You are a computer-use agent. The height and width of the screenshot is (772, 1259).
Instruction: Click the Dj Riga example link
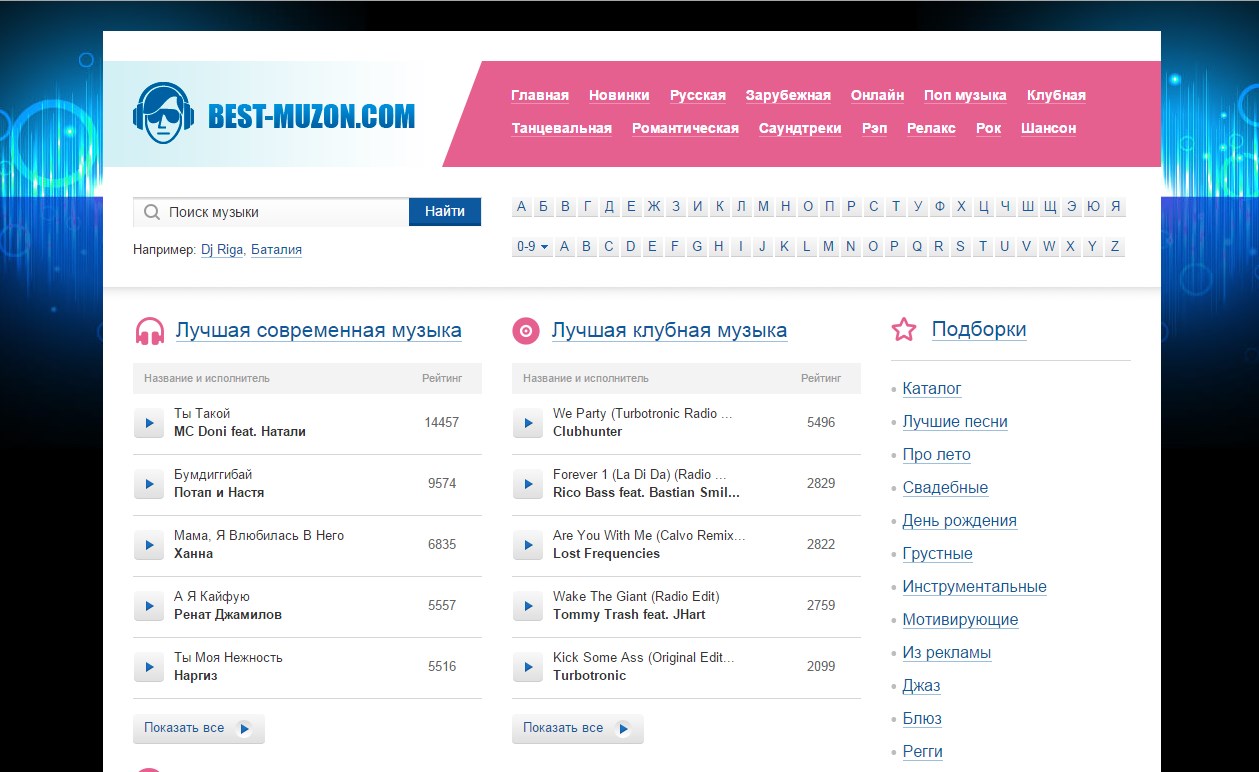point(222,250)
